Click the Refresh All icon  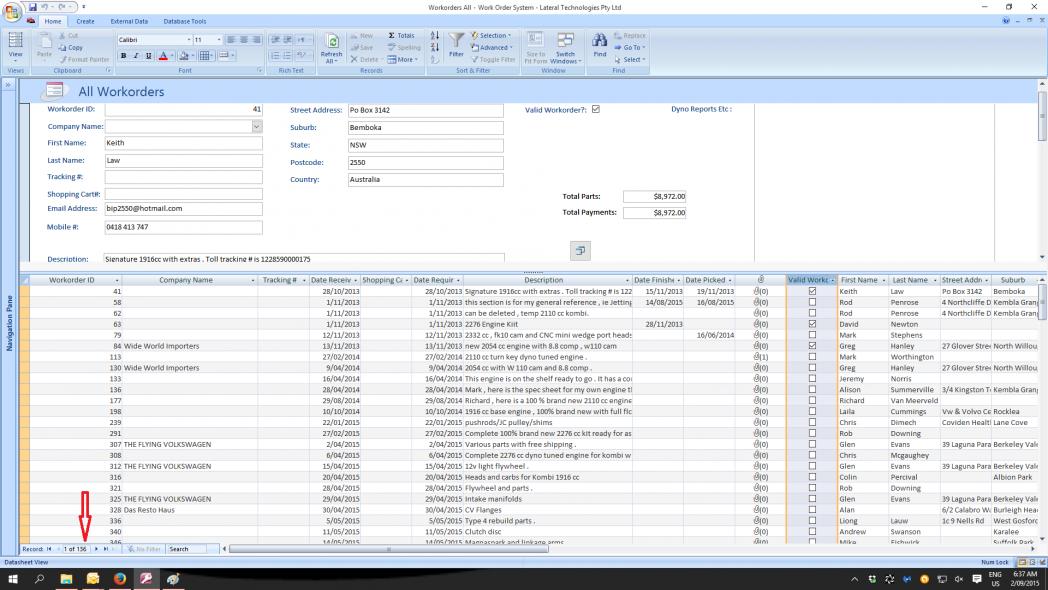point(331,43)
